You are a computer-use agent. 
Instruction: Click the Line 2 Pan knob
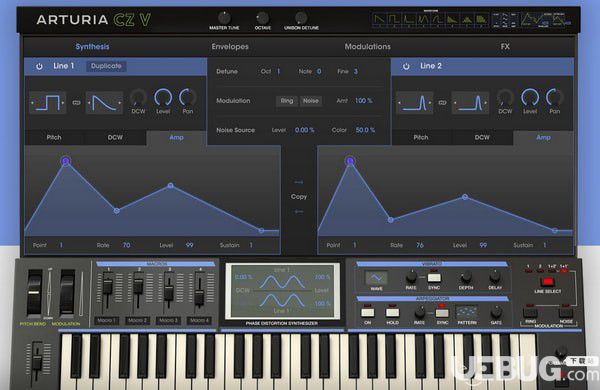pos(554,98)
